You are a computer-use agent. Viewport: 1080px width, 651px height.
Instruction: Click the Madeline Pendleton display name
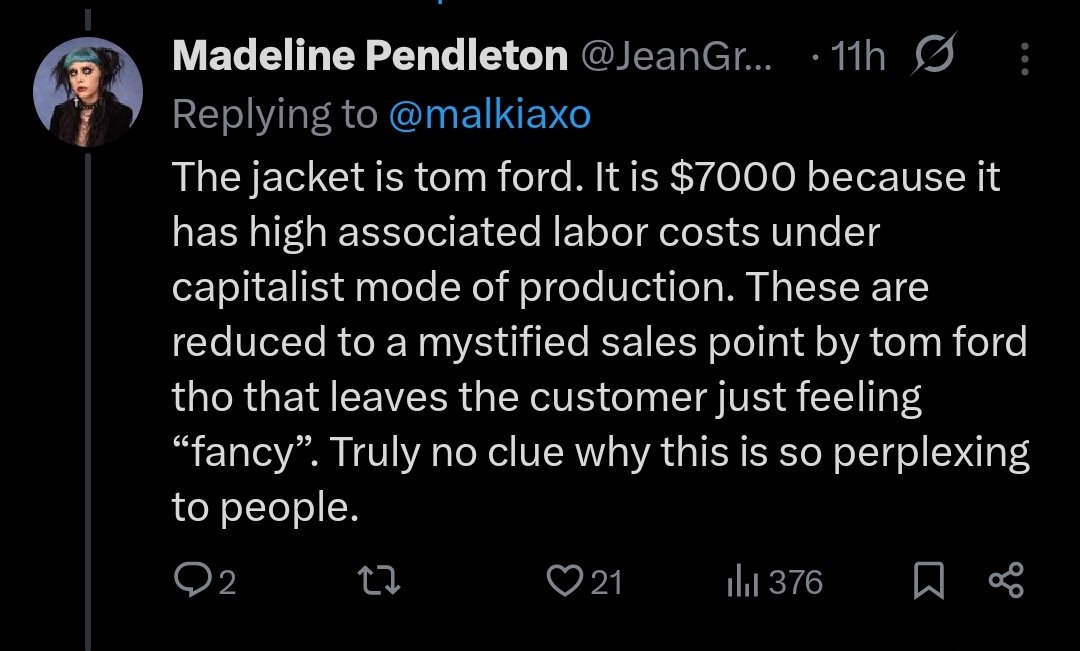(x=370, y=57)
